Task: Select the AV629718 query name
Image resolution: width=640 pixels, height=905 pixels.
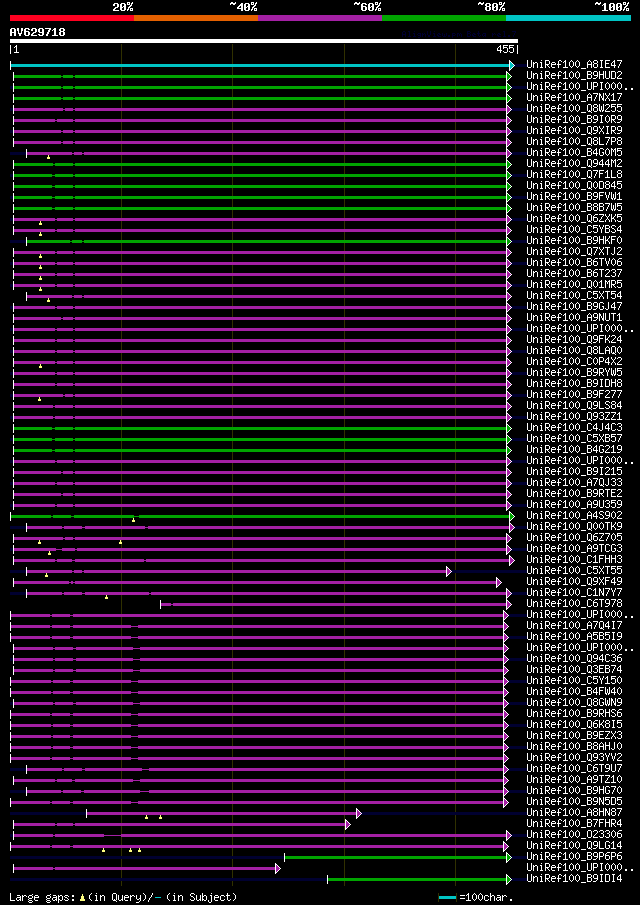Action: click(38, 32)
